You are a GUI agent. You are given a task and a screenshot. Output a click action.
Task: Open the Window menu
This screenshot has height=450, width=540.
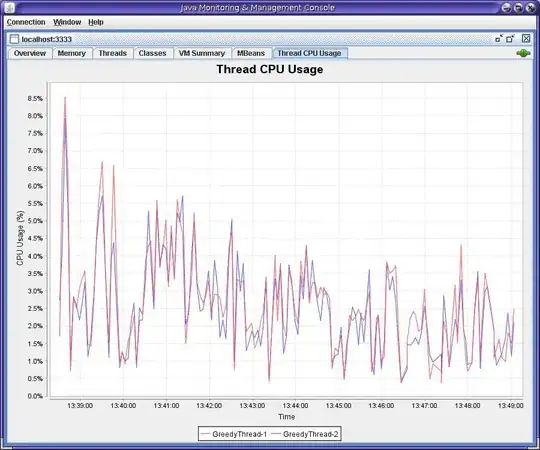coord(67,22)
